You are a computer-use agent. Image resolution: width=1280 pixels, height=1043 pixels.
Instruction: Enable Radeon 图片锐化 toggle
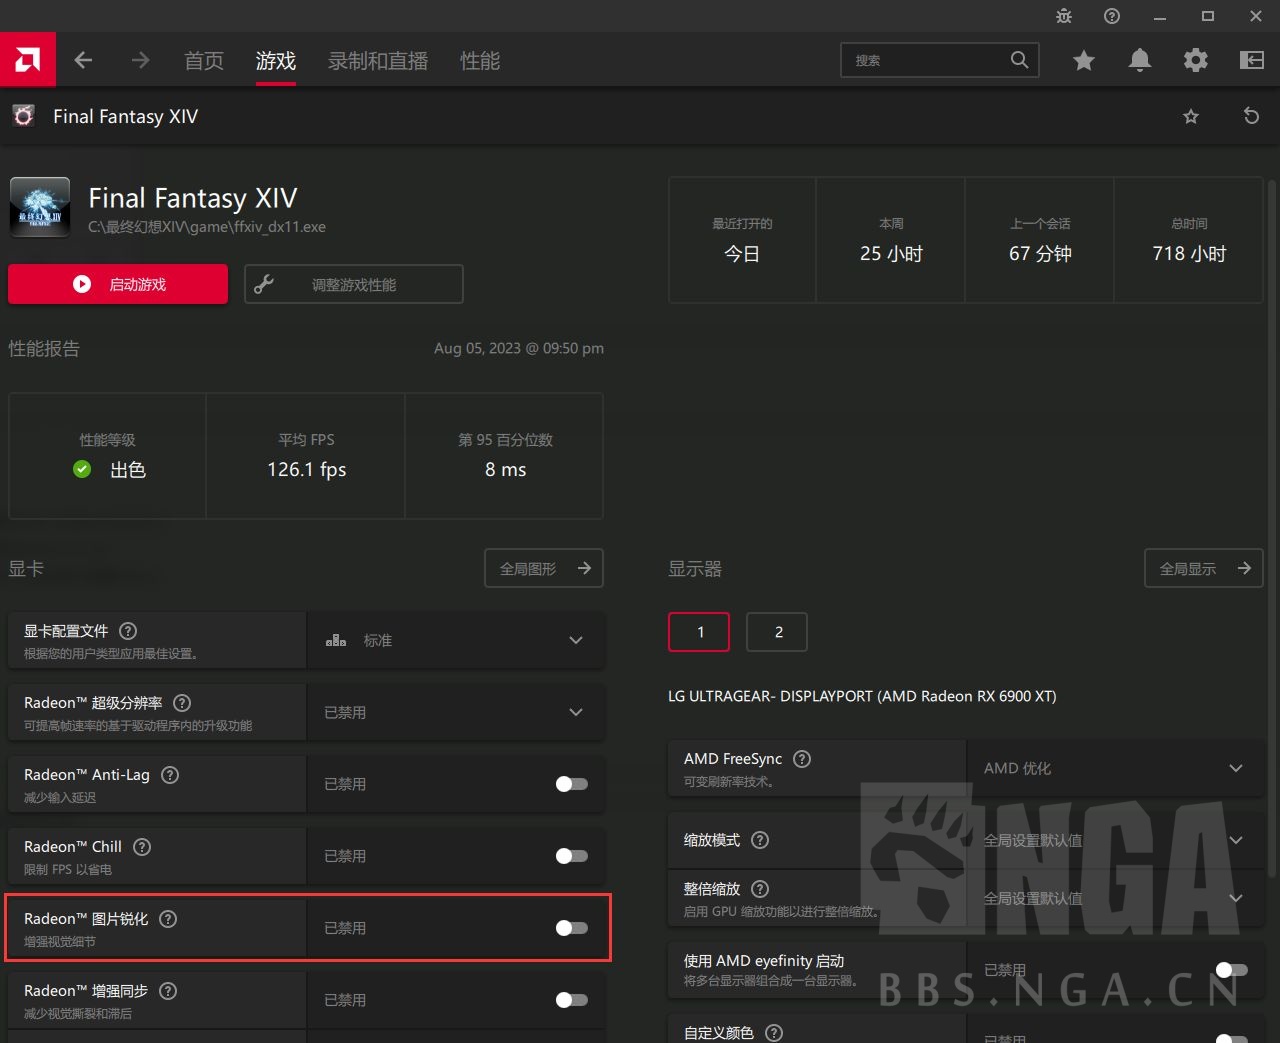pos(571,928)
